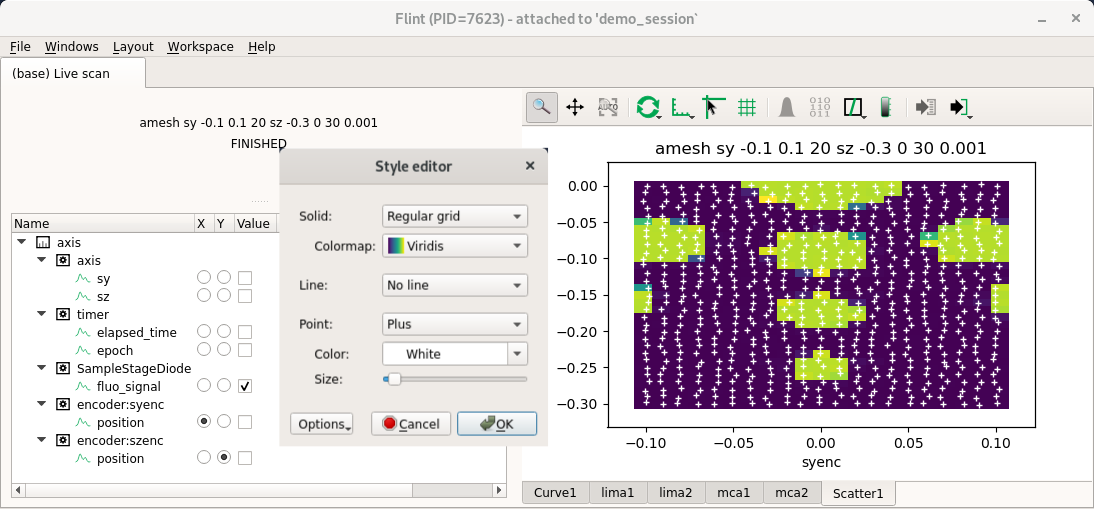Click Cancel in Style editor
This screenshot has height=509, width=1094.
pos(411,424)
